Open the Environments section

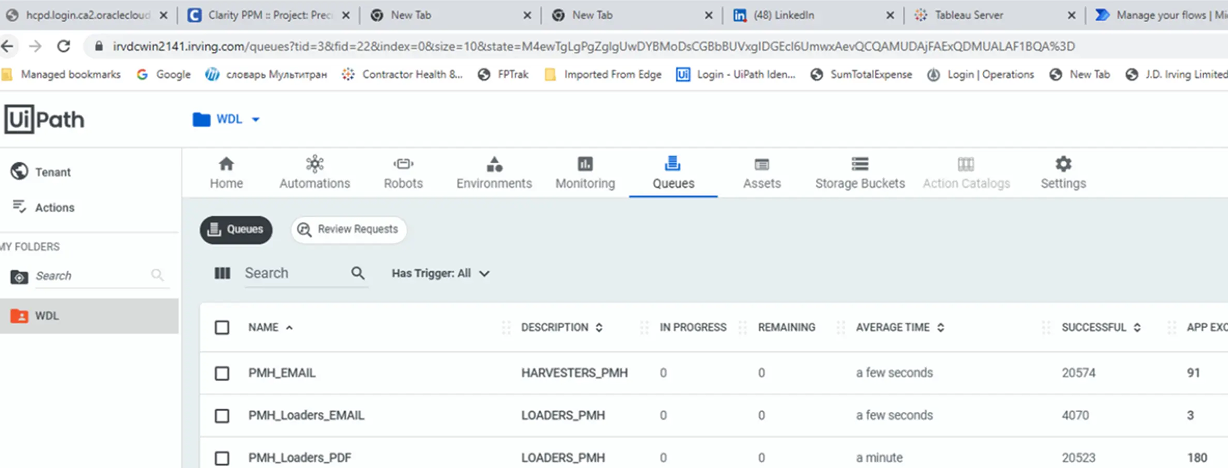494,173
